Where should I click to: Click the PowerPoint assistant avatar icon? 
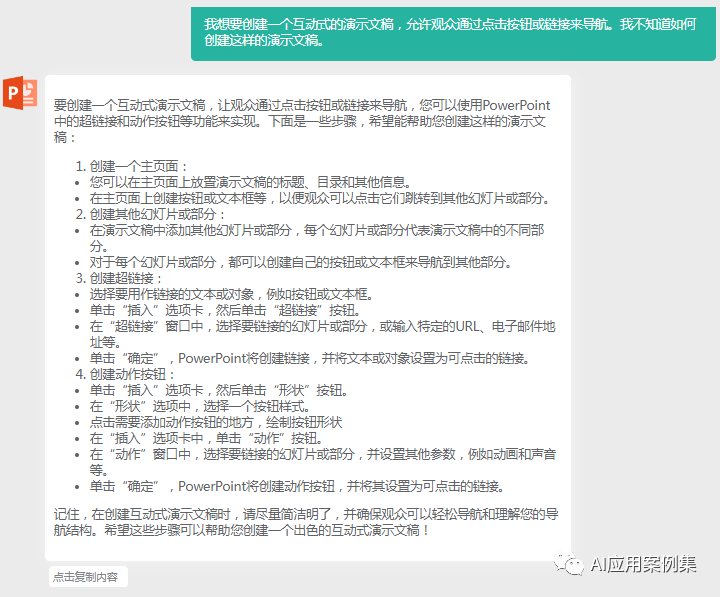(20, 93)
